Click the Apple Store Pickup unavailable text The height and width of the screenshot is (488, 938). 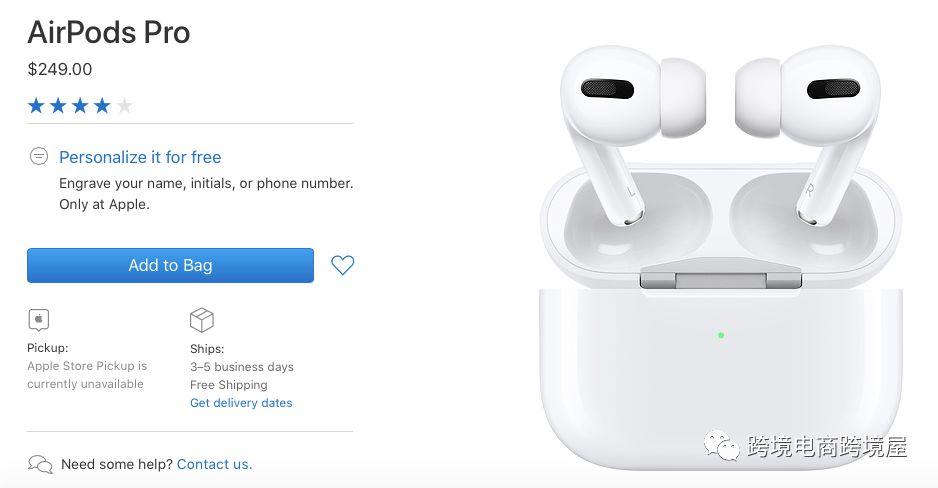click(87, 375)
